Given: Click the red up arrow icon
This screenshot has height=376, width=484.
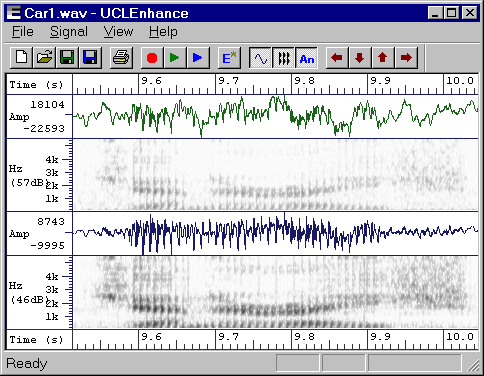Looking at the screenshot, I should pyautogui.click(x=383, y=58).
